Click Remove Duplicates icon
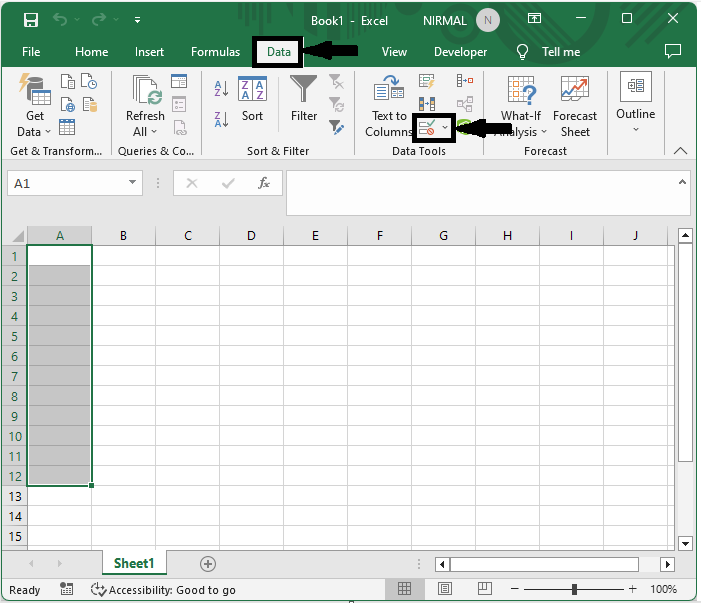Viewport: 701px width, 603px height. (x=427, y=104)
